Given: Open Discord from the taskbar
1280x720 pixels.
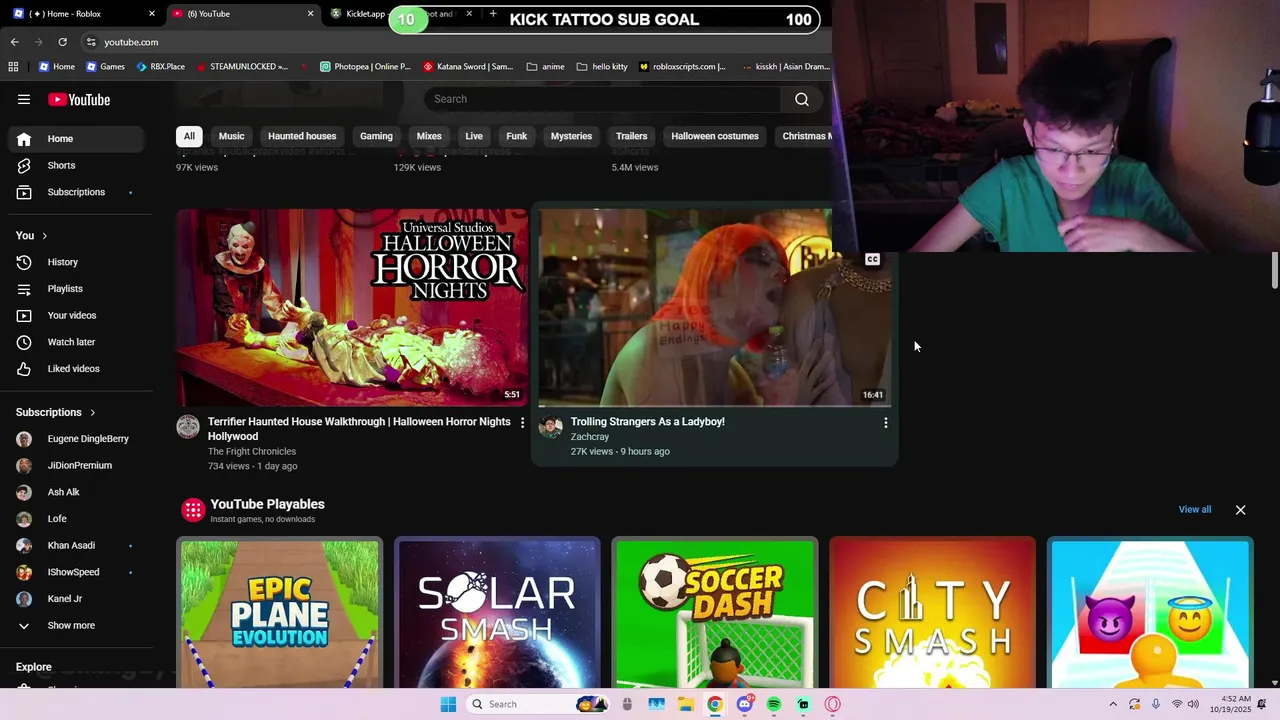Looking at the screenshot, I should pos(744,704).
